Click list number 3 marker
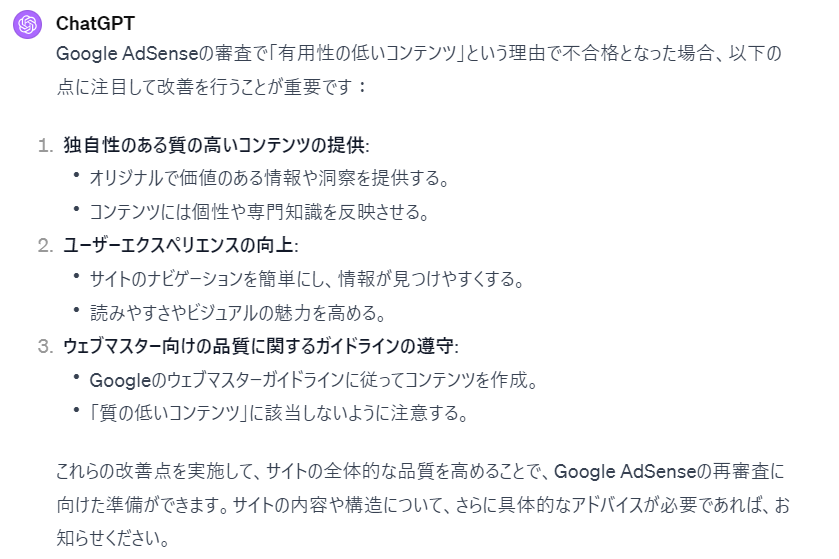This screenshot has height=559, width=839. coord(45,347)
